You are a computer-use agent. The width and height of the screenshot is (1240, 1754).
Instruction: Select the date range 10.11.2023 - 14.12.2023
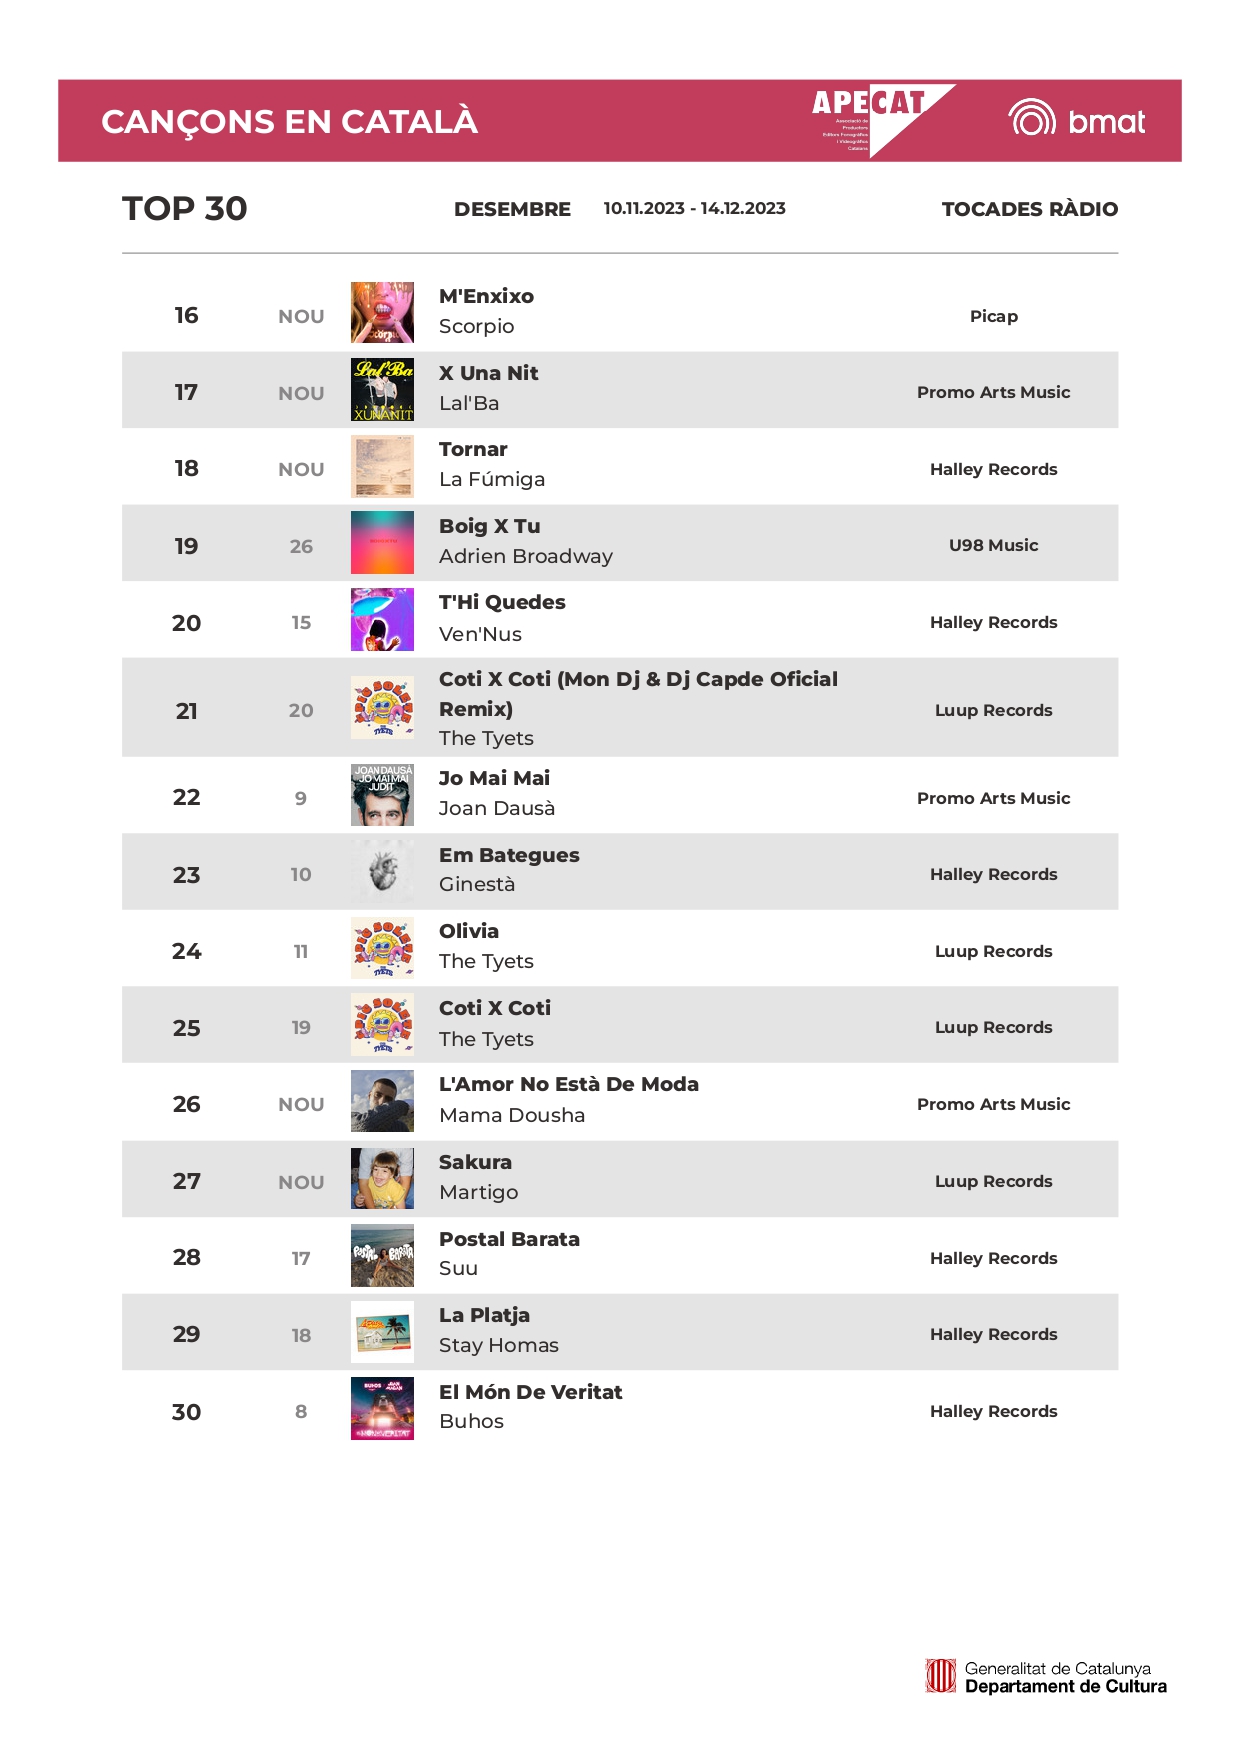694,208
